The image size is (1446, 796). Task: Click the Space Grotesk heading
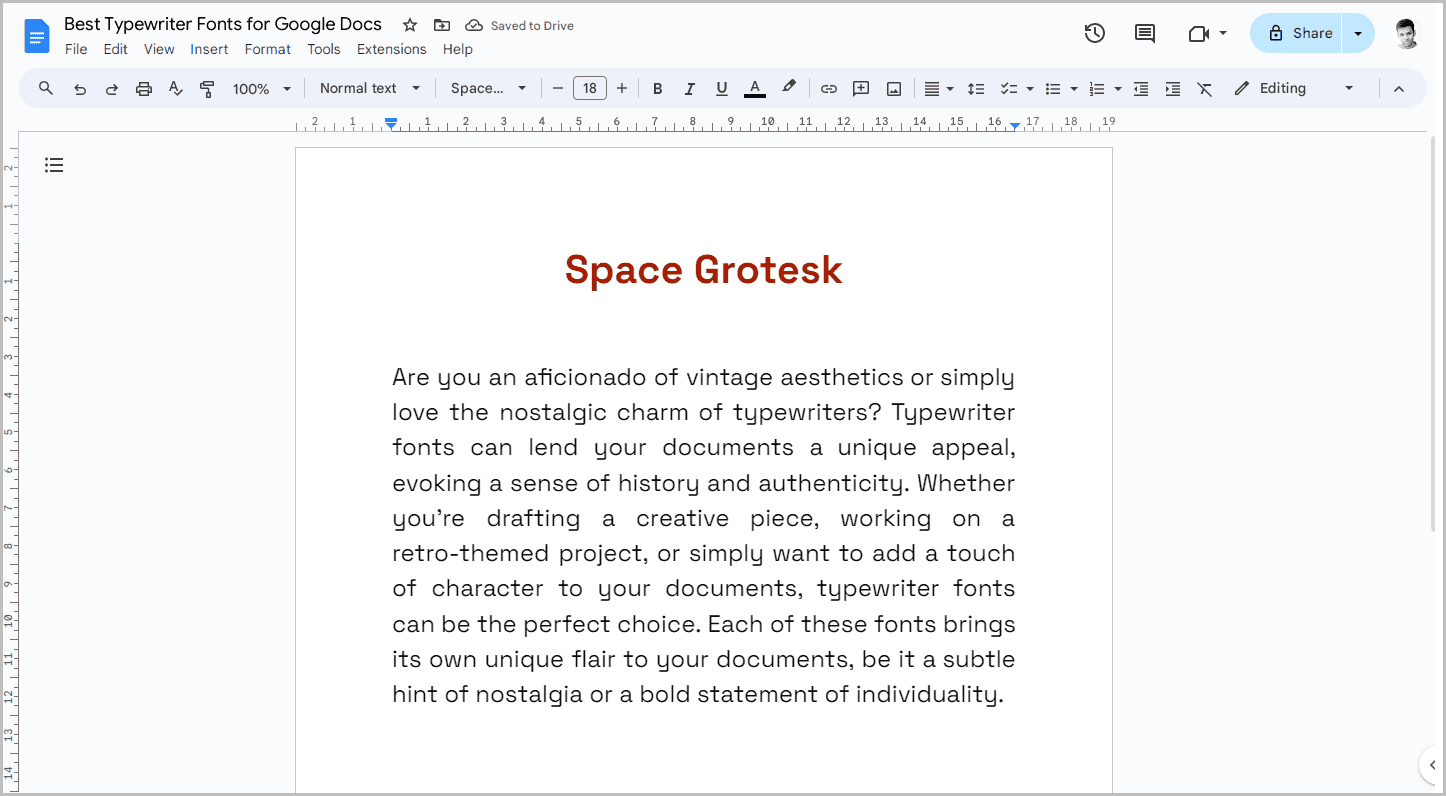[703, 270]
